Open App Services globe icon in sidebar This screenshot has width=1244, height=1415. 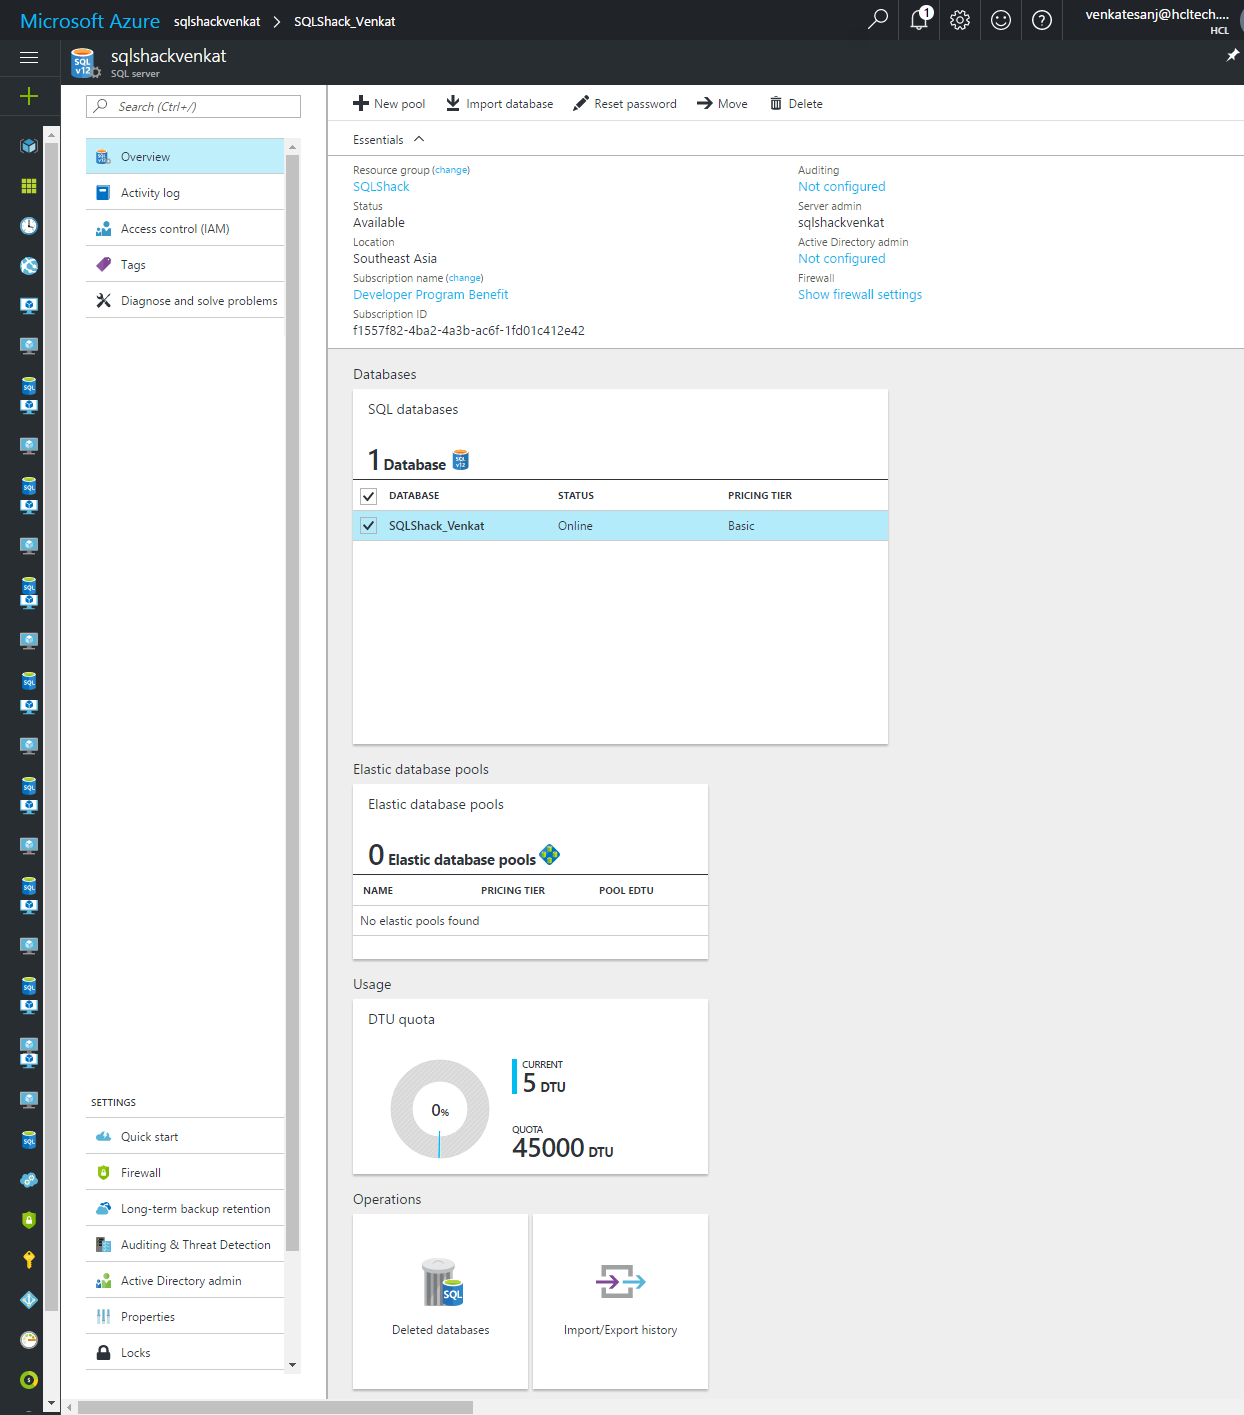pos(29,266)
